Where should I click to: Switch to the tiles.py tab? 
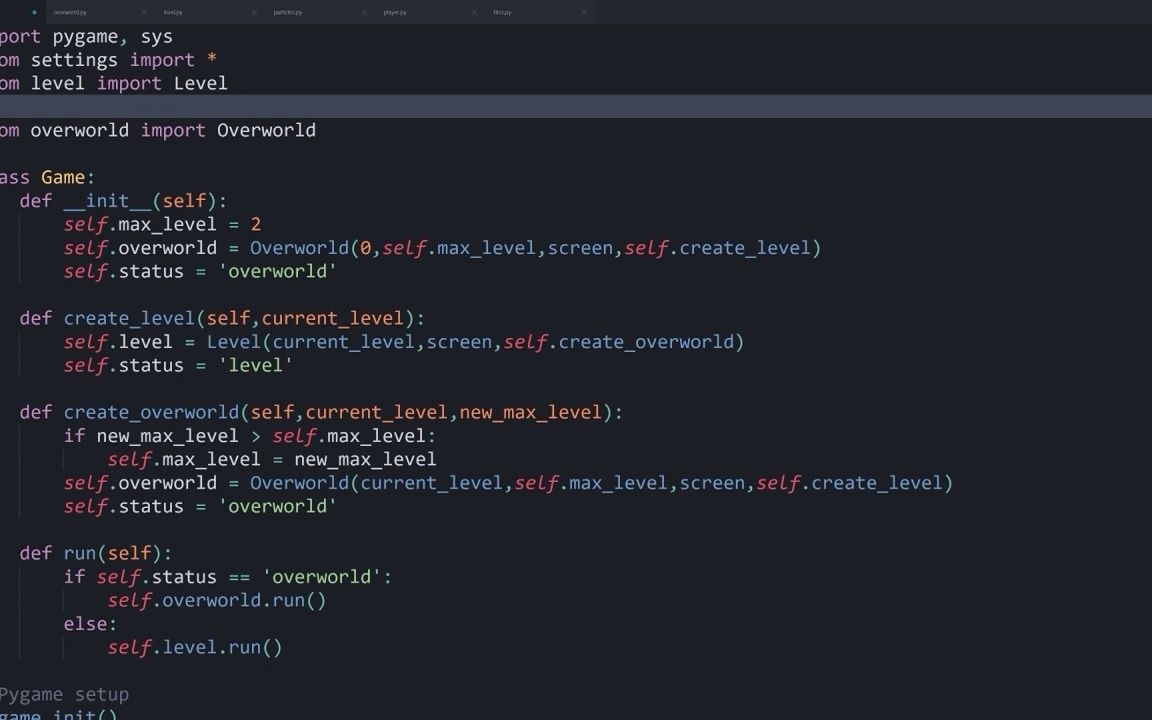click(x=500, y=12)
